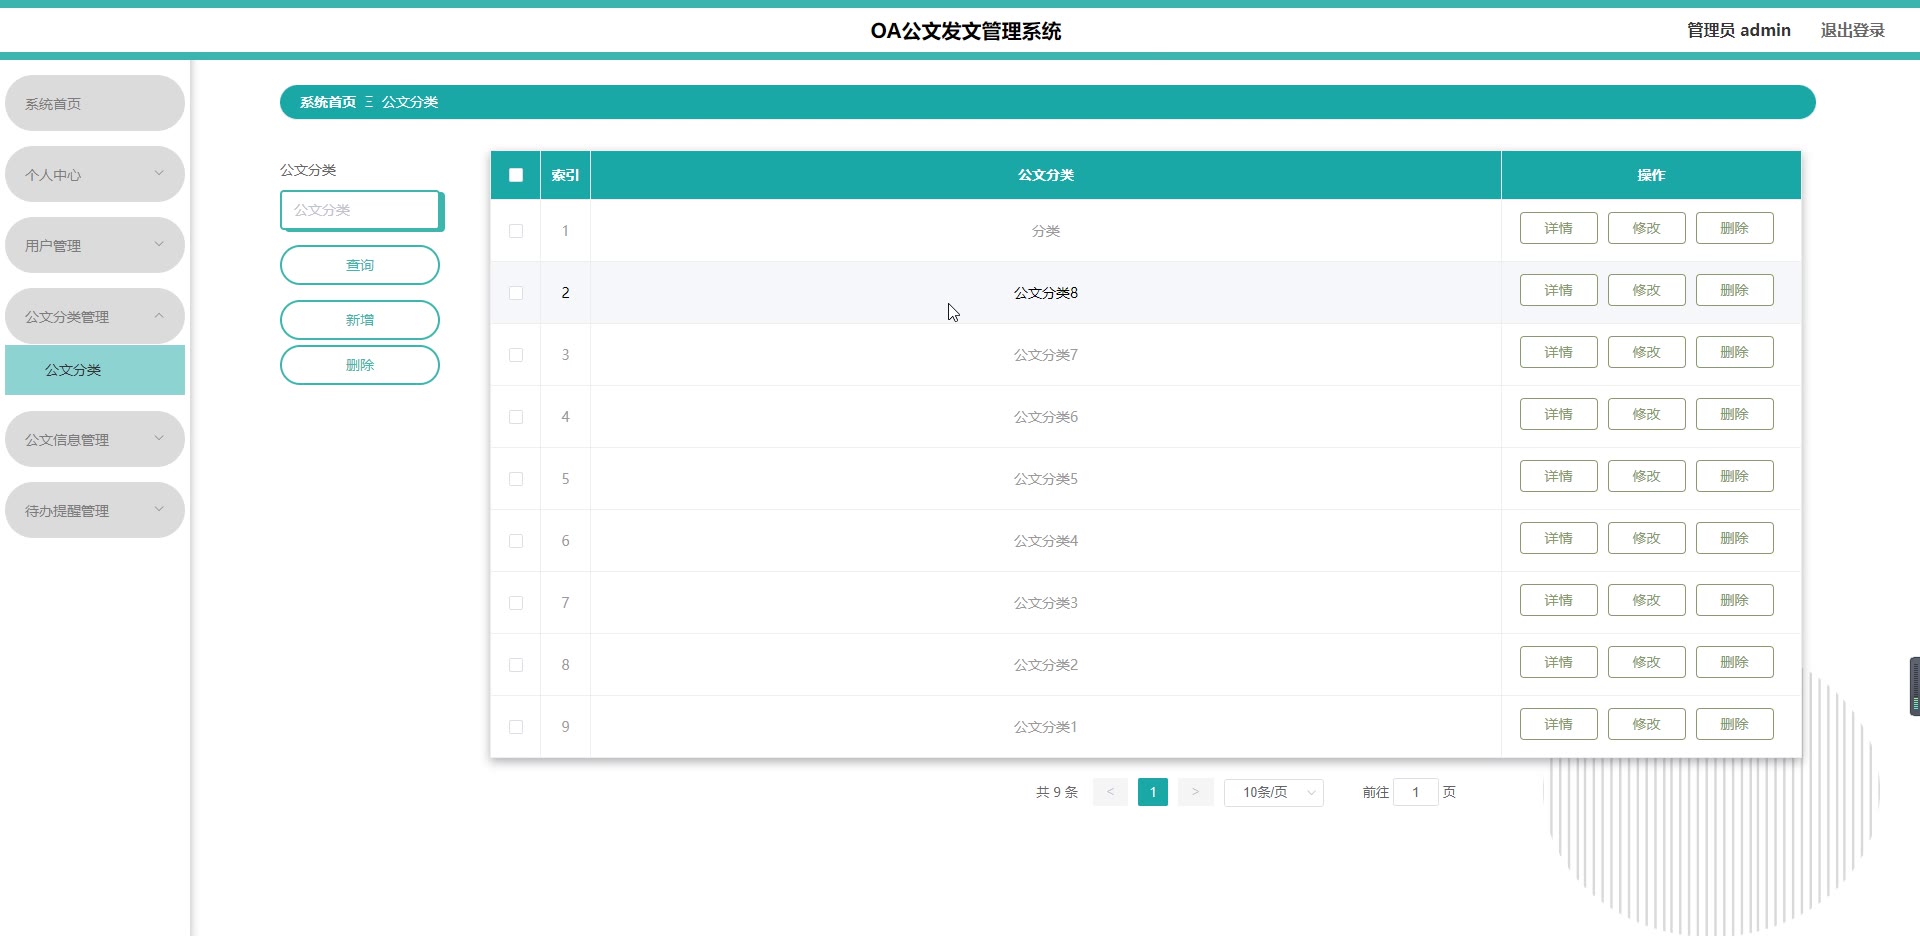
Task: Click 删除 for 公文分类2
Action: pyautogui.click(x=1735, y=662)
